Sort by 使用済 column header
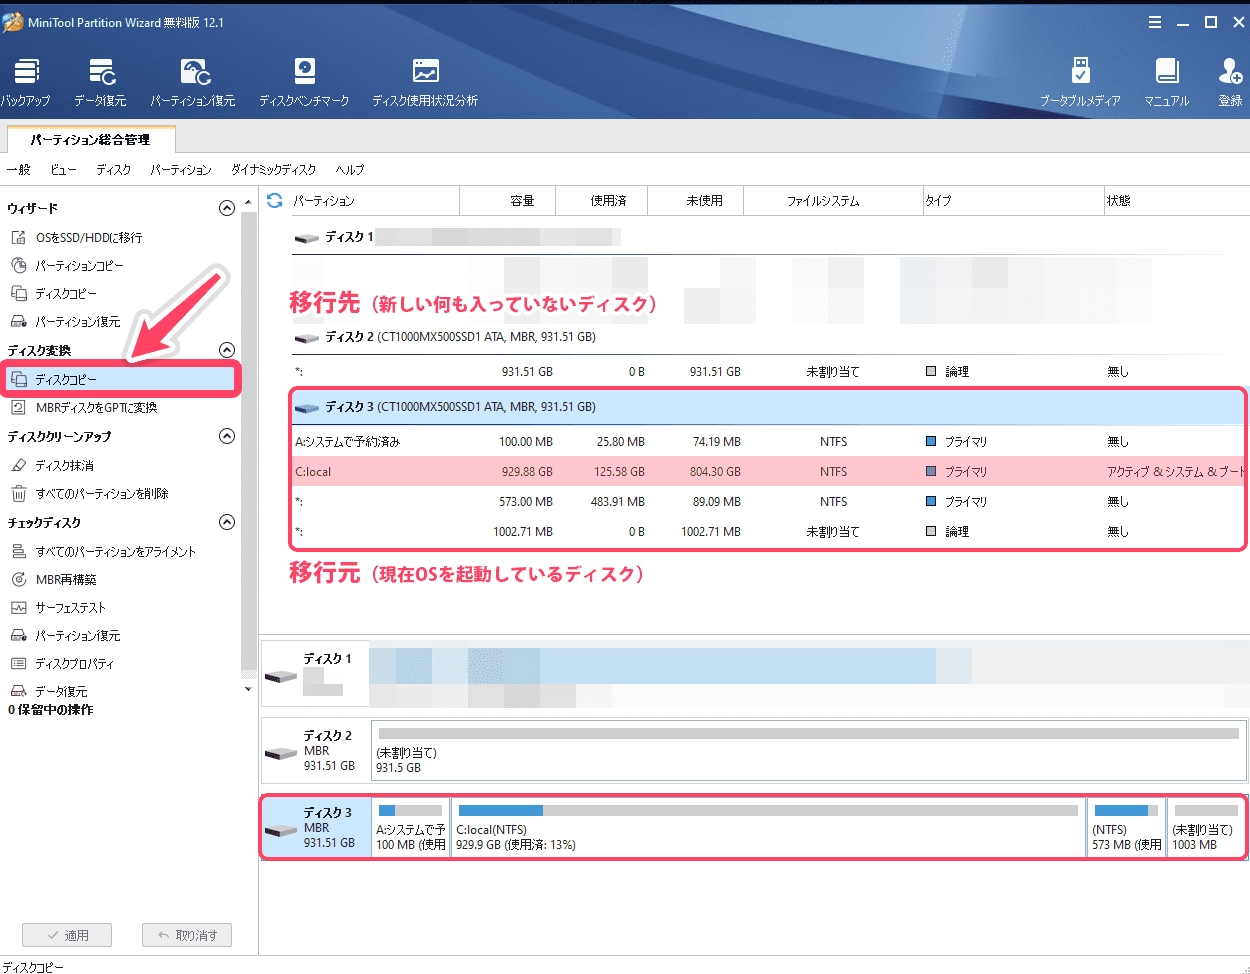The width and height of the screenshot is (1250, 974). [602, 201]
